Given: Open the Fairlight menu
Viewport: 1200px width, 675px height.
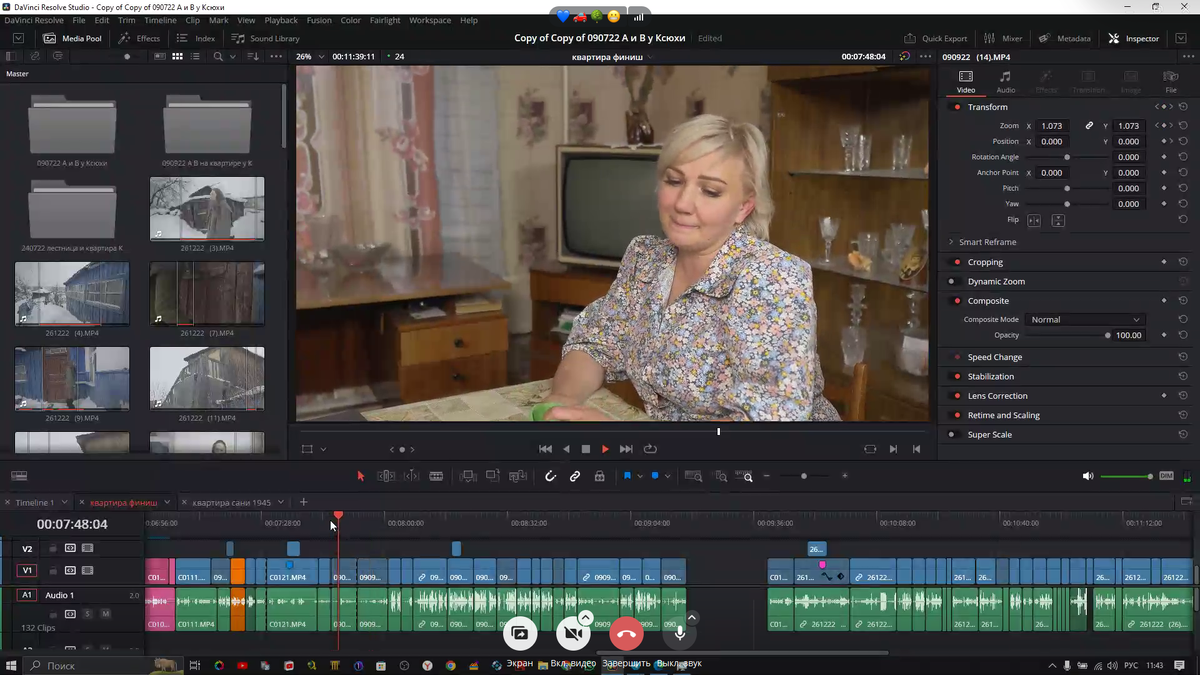Looking at the screenshot, I should pos(385,20).
